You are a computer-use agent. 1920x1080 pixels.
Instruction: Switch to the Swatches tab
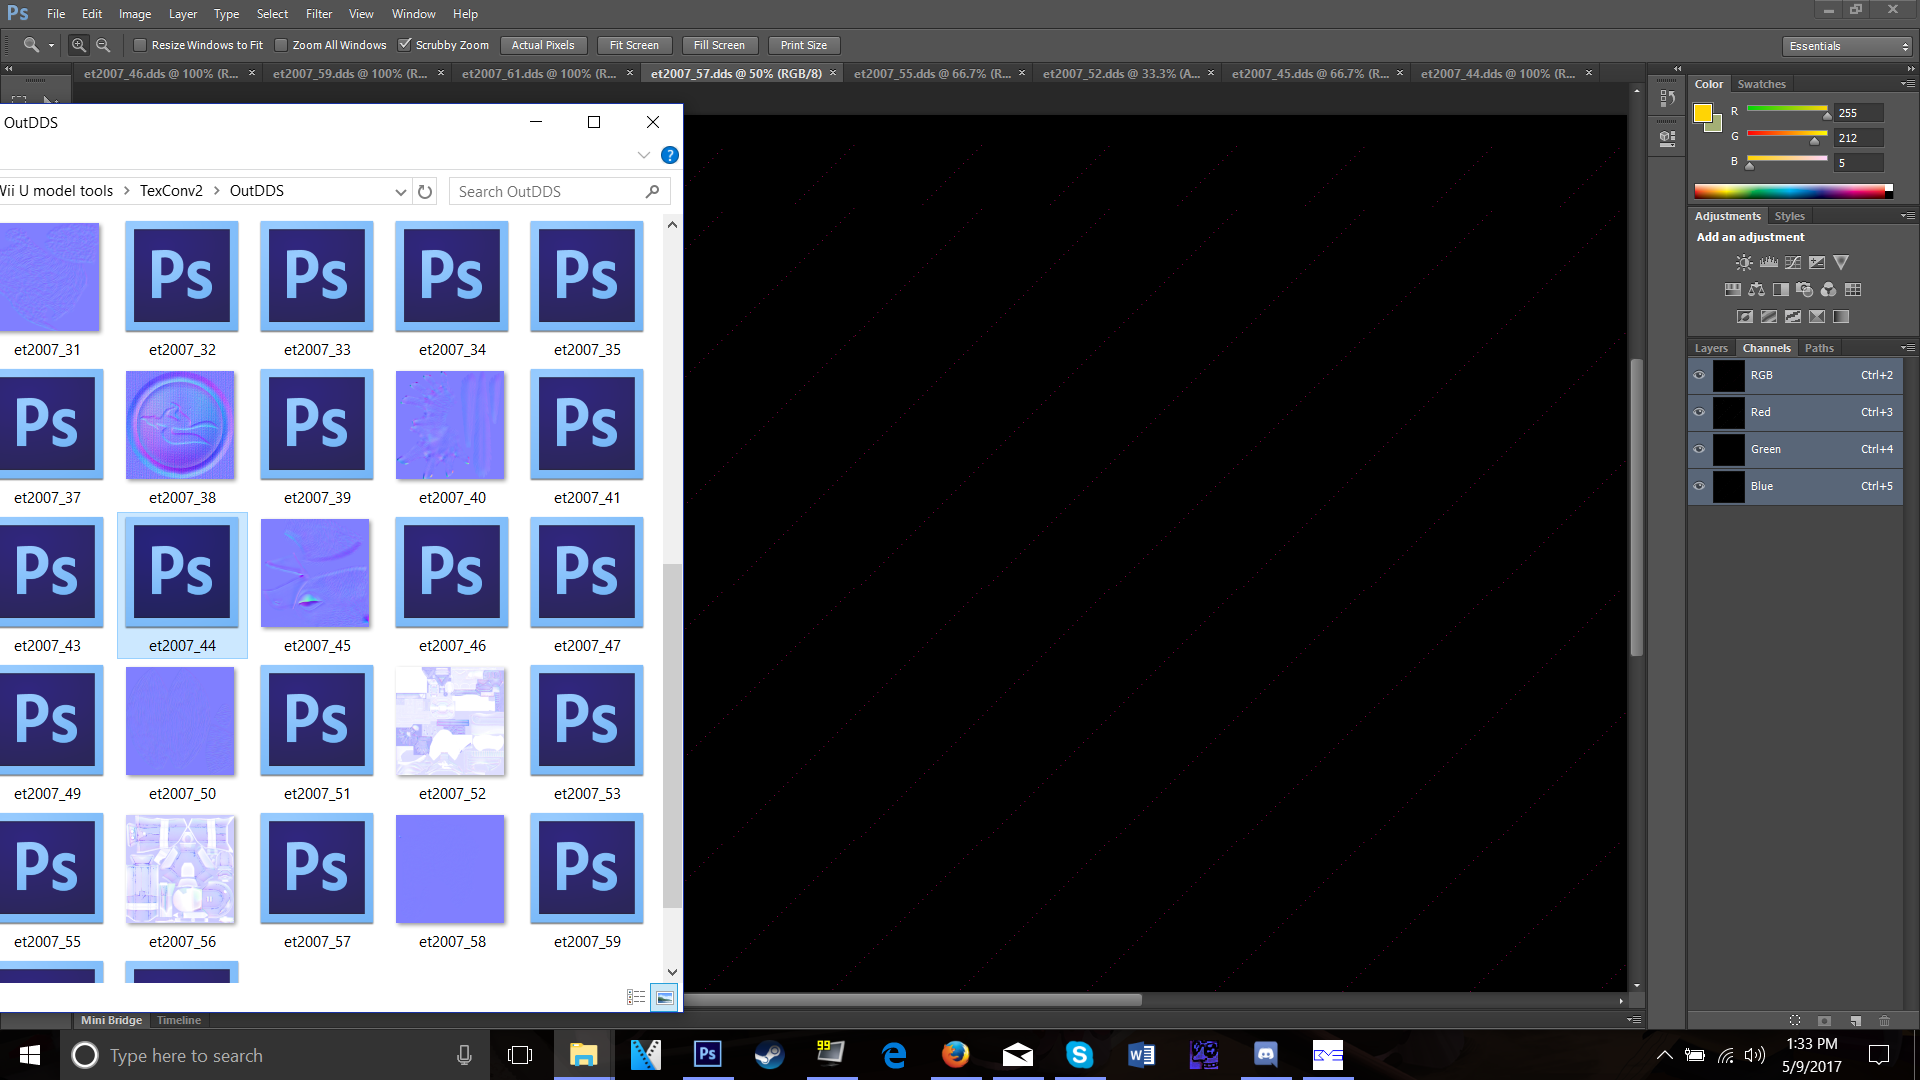coord(1761,84)
